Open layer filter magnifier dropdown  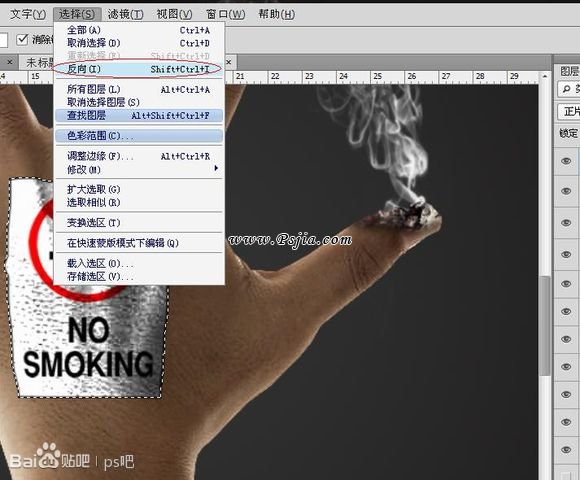(x=566, y=89)
